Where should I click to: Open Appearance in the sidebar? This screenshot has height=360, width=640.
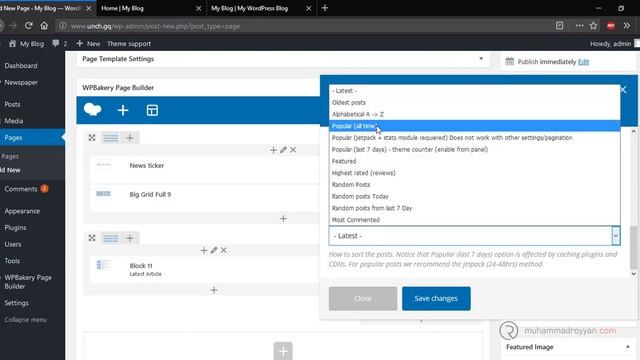point(22,211)
